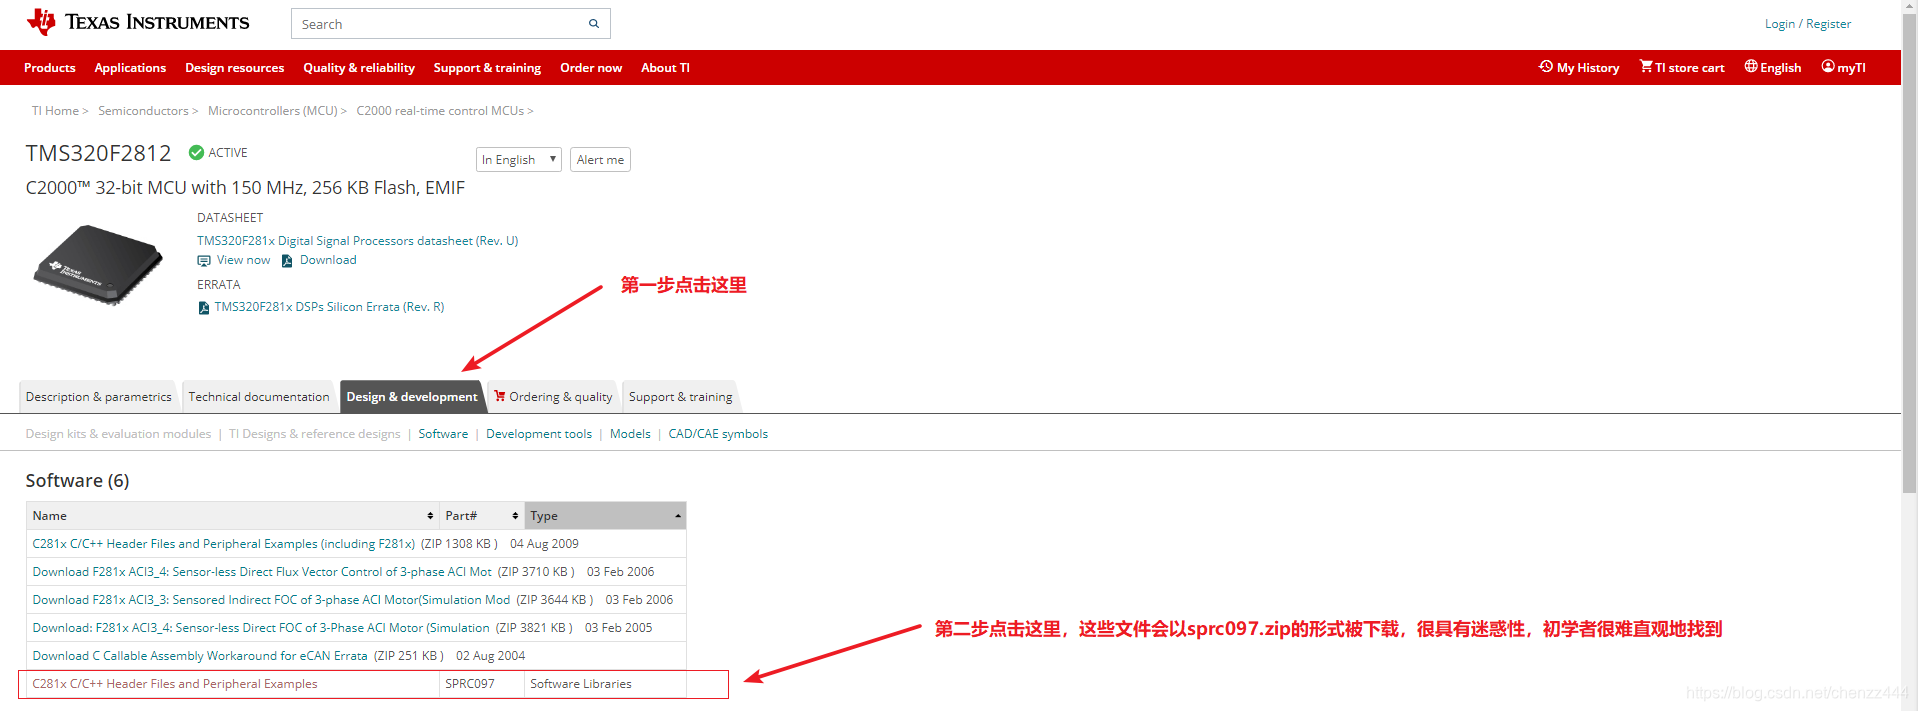Screen dimensions: 1918x711
Task: Open the myTI user icon
Action: tap(1828, 67)
